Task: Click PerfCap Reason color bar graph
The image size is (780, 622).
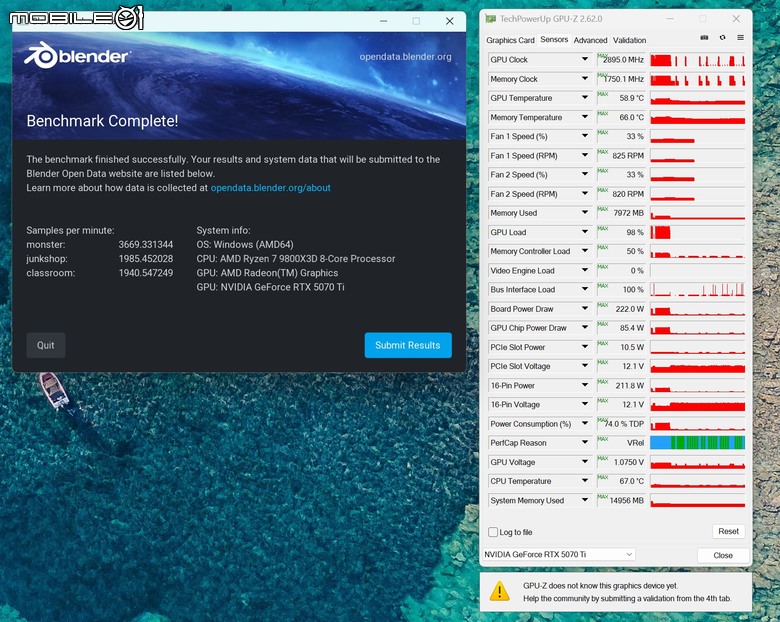Action: tap(697, 442)
